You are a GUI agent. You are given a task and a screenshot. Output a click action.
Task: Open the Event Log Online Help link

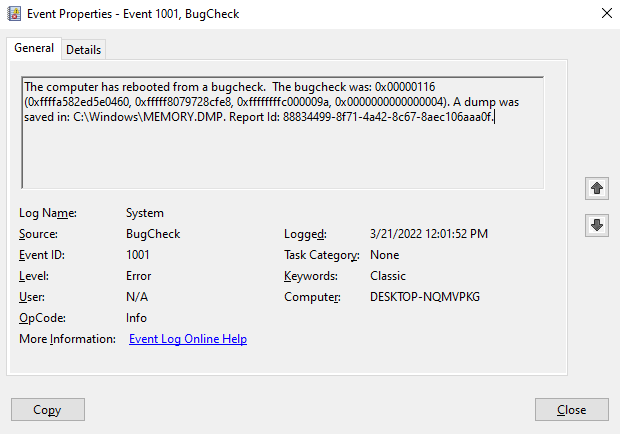(x=188, y=339)
